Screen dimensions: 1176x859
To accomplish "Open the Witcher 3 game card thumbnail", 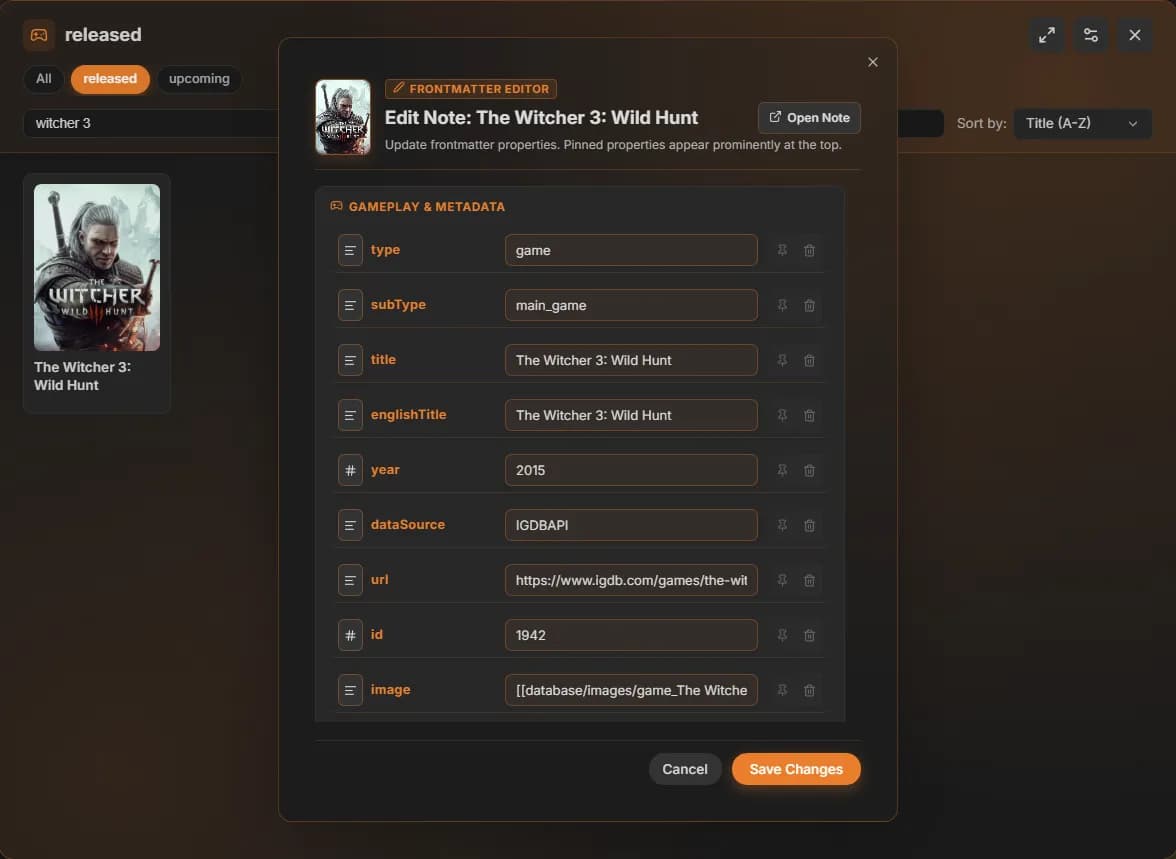I will coord(97,267).
